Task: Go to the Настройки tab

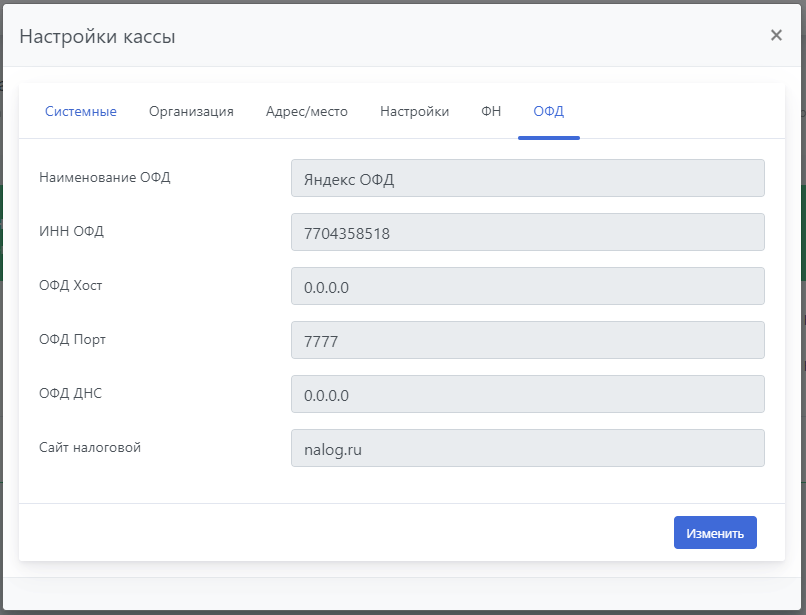Action: [x=414, y=112]
